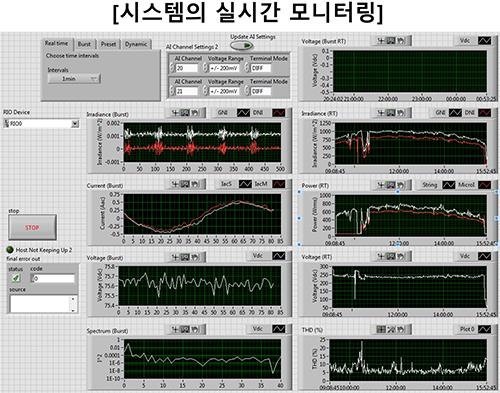Screen dimensions: 500x393
Task: Select pan hand tool in Voltage (Burst) palette
Action: [x=195, y=257]
